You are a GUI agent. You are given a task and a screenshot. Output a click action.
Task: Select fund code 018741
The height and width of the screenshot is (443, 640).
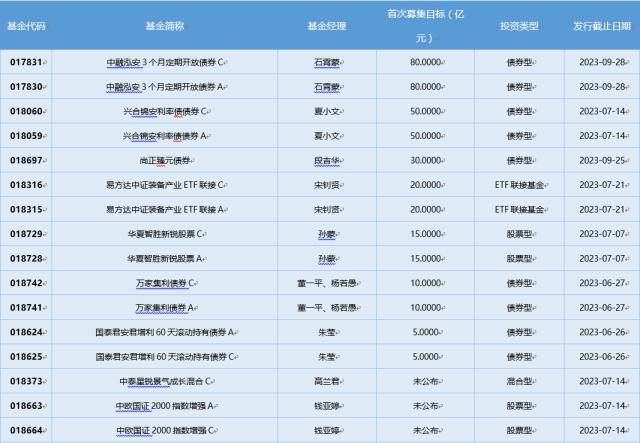tap(26, 307)
